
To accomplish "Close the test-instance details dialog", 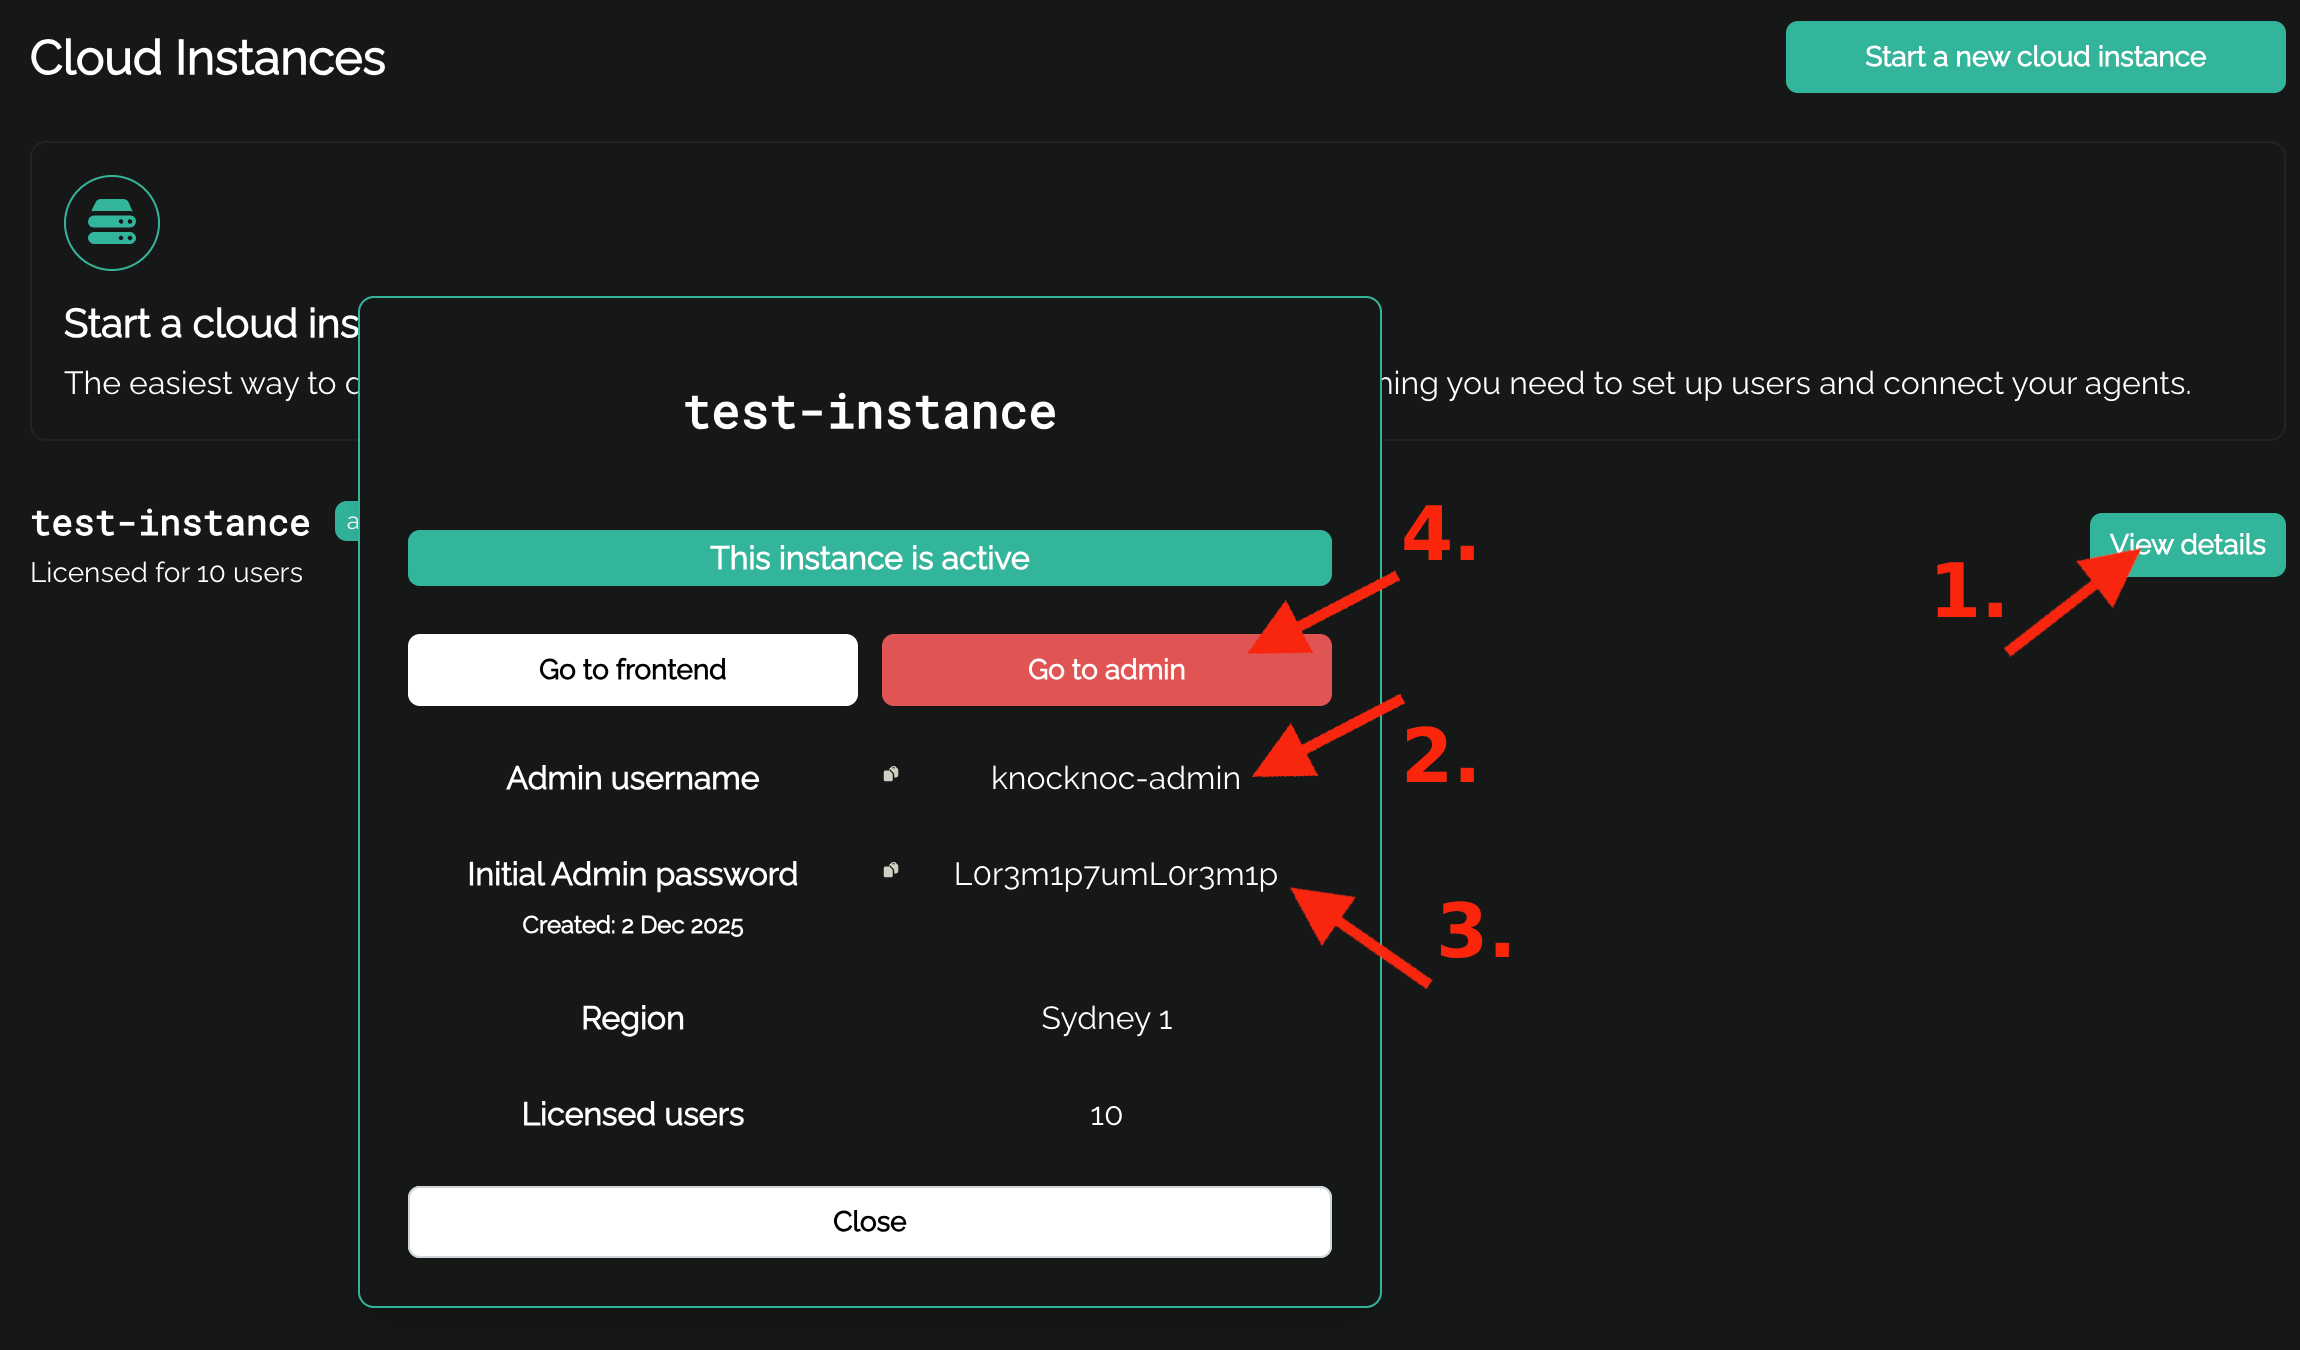I will pos(869,1221).
